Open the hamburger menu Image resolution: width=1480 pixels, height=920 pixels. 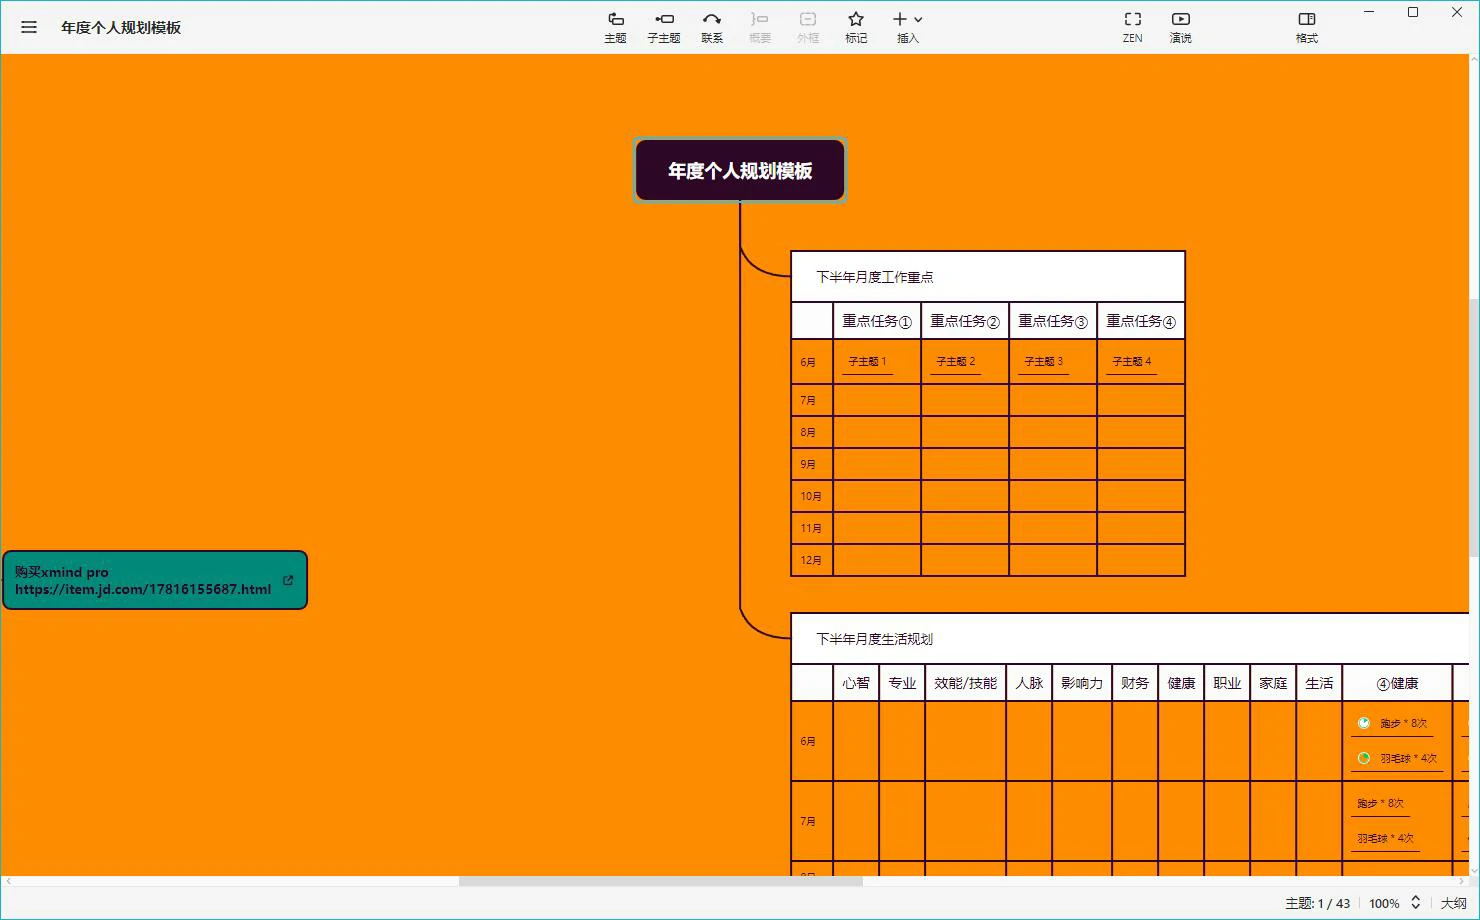tap(29, 27)
